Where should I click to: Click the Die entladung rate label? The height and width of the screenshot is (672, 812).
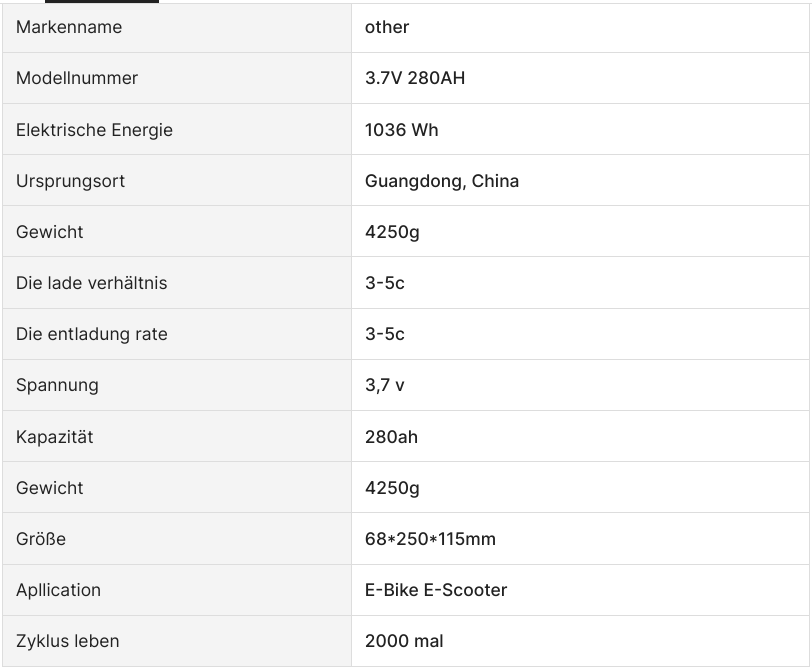point(91,334)
